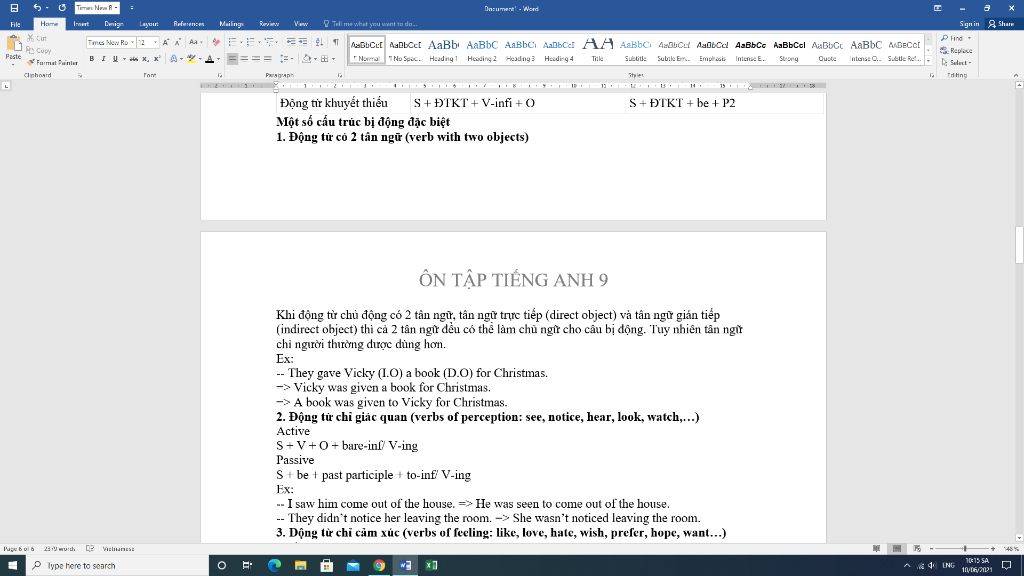Undo the last action
The image size is (1024, 576).
point(37,8)
